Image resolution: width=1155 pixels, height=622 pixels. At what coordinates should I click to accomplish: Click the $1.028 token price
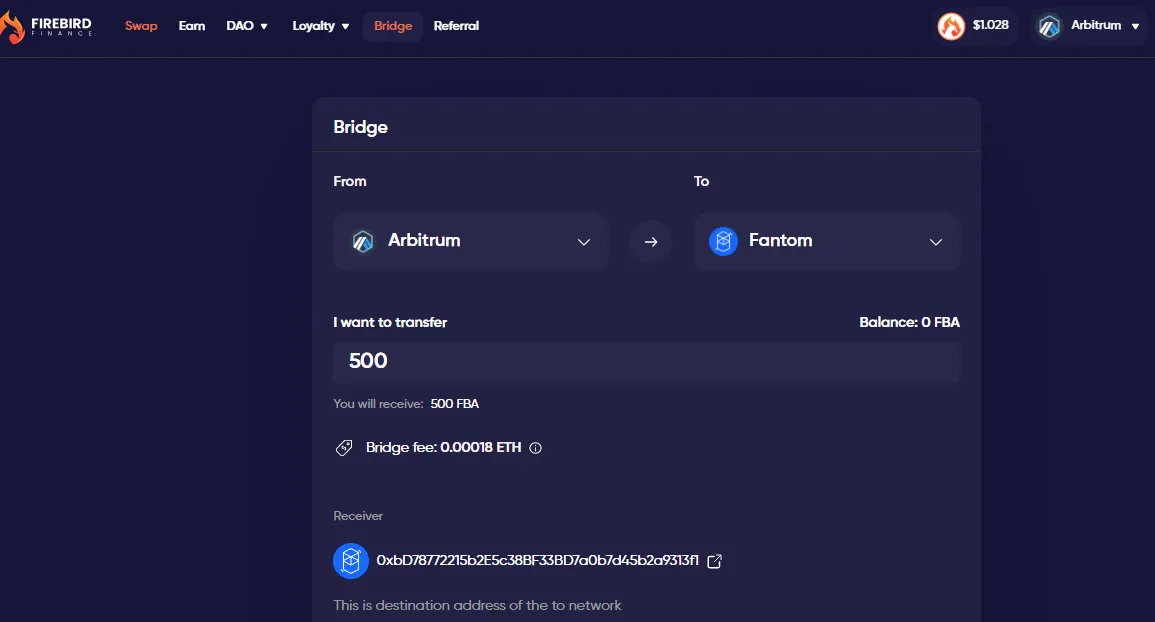click(990, 25)
